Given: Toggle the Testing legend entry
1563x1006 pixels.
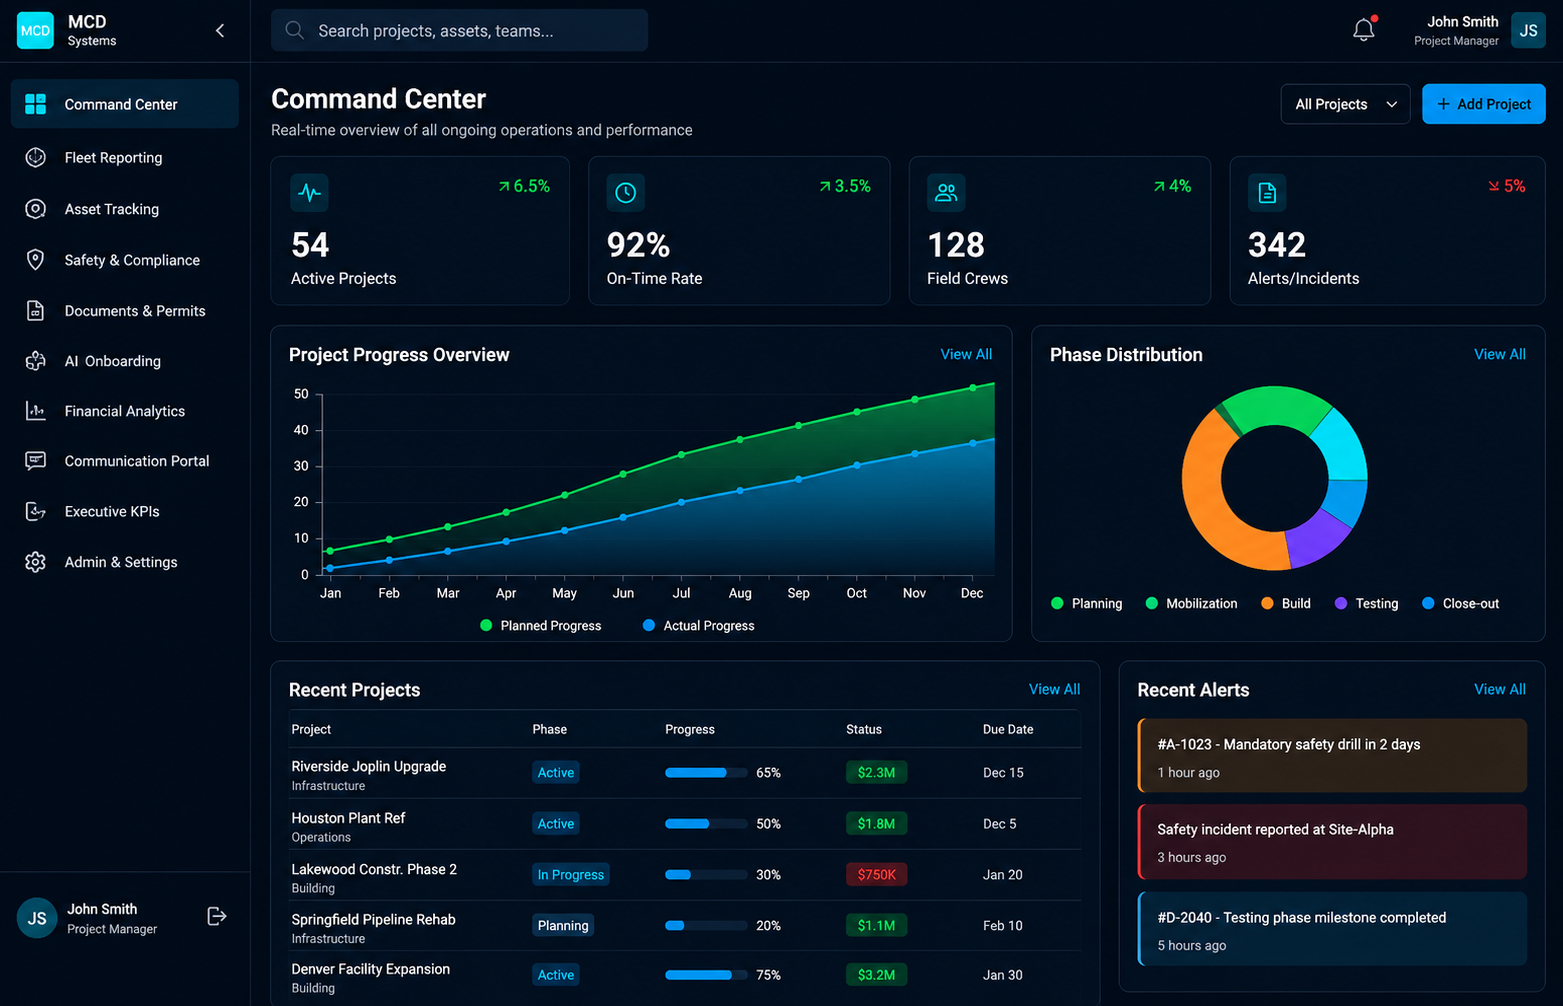Looking at the screenshot, I should click(1366, 603).
